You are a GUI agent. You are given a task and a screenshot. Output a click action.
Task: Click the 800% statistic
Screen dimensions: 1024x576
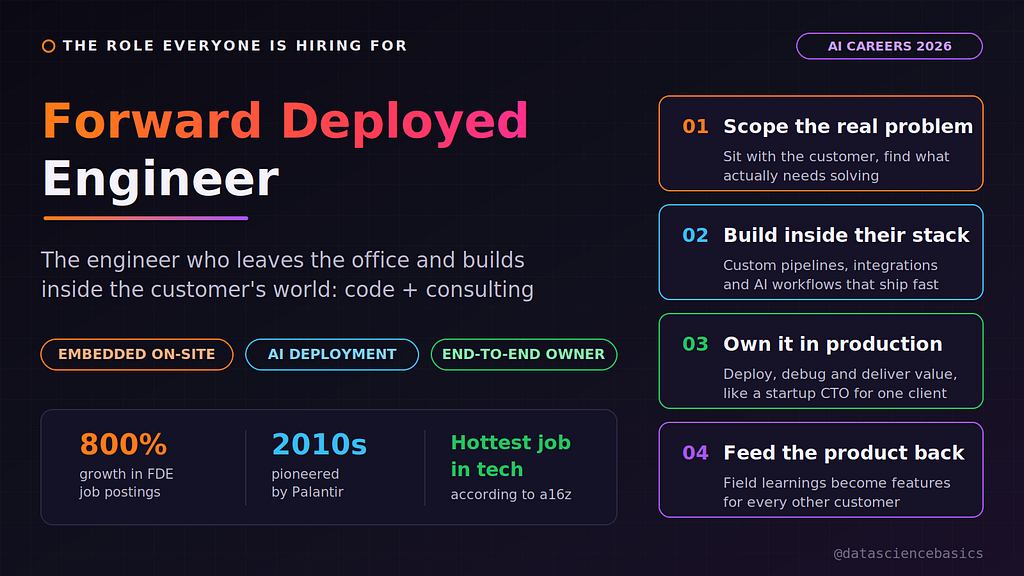(123, 445)
